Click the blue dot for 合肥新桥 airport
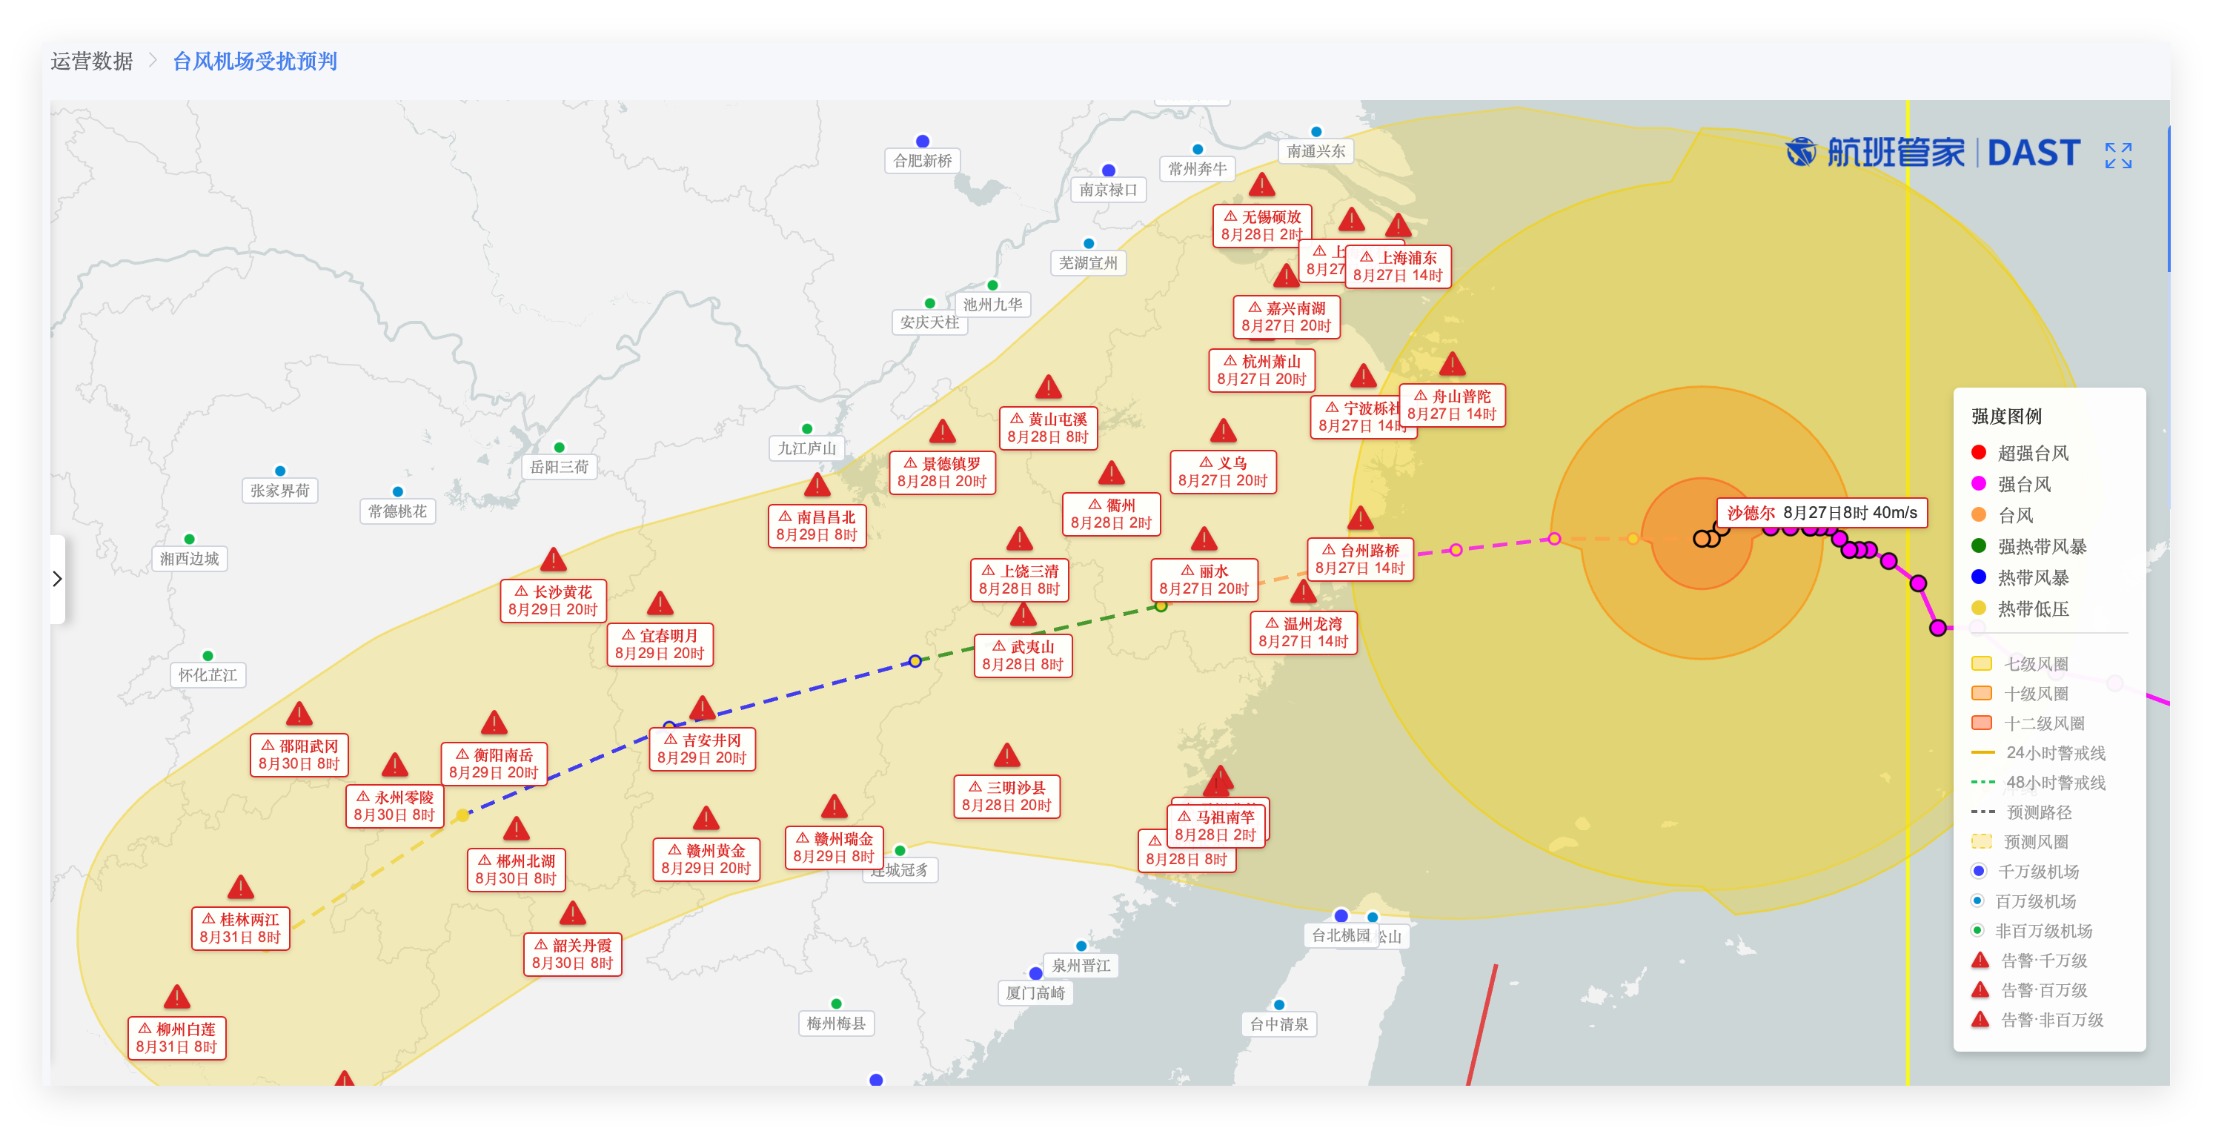The width and height of the screenshot is (2213, 1128). coord(923,141)
